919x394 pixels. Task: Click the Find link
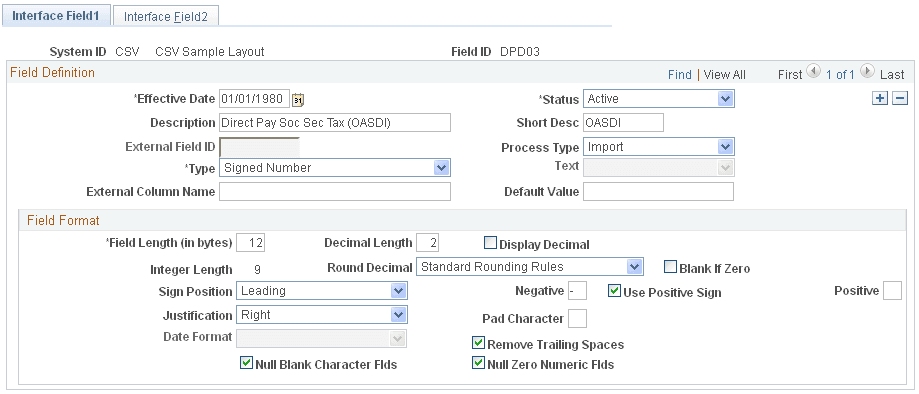[x=680, y=74]
